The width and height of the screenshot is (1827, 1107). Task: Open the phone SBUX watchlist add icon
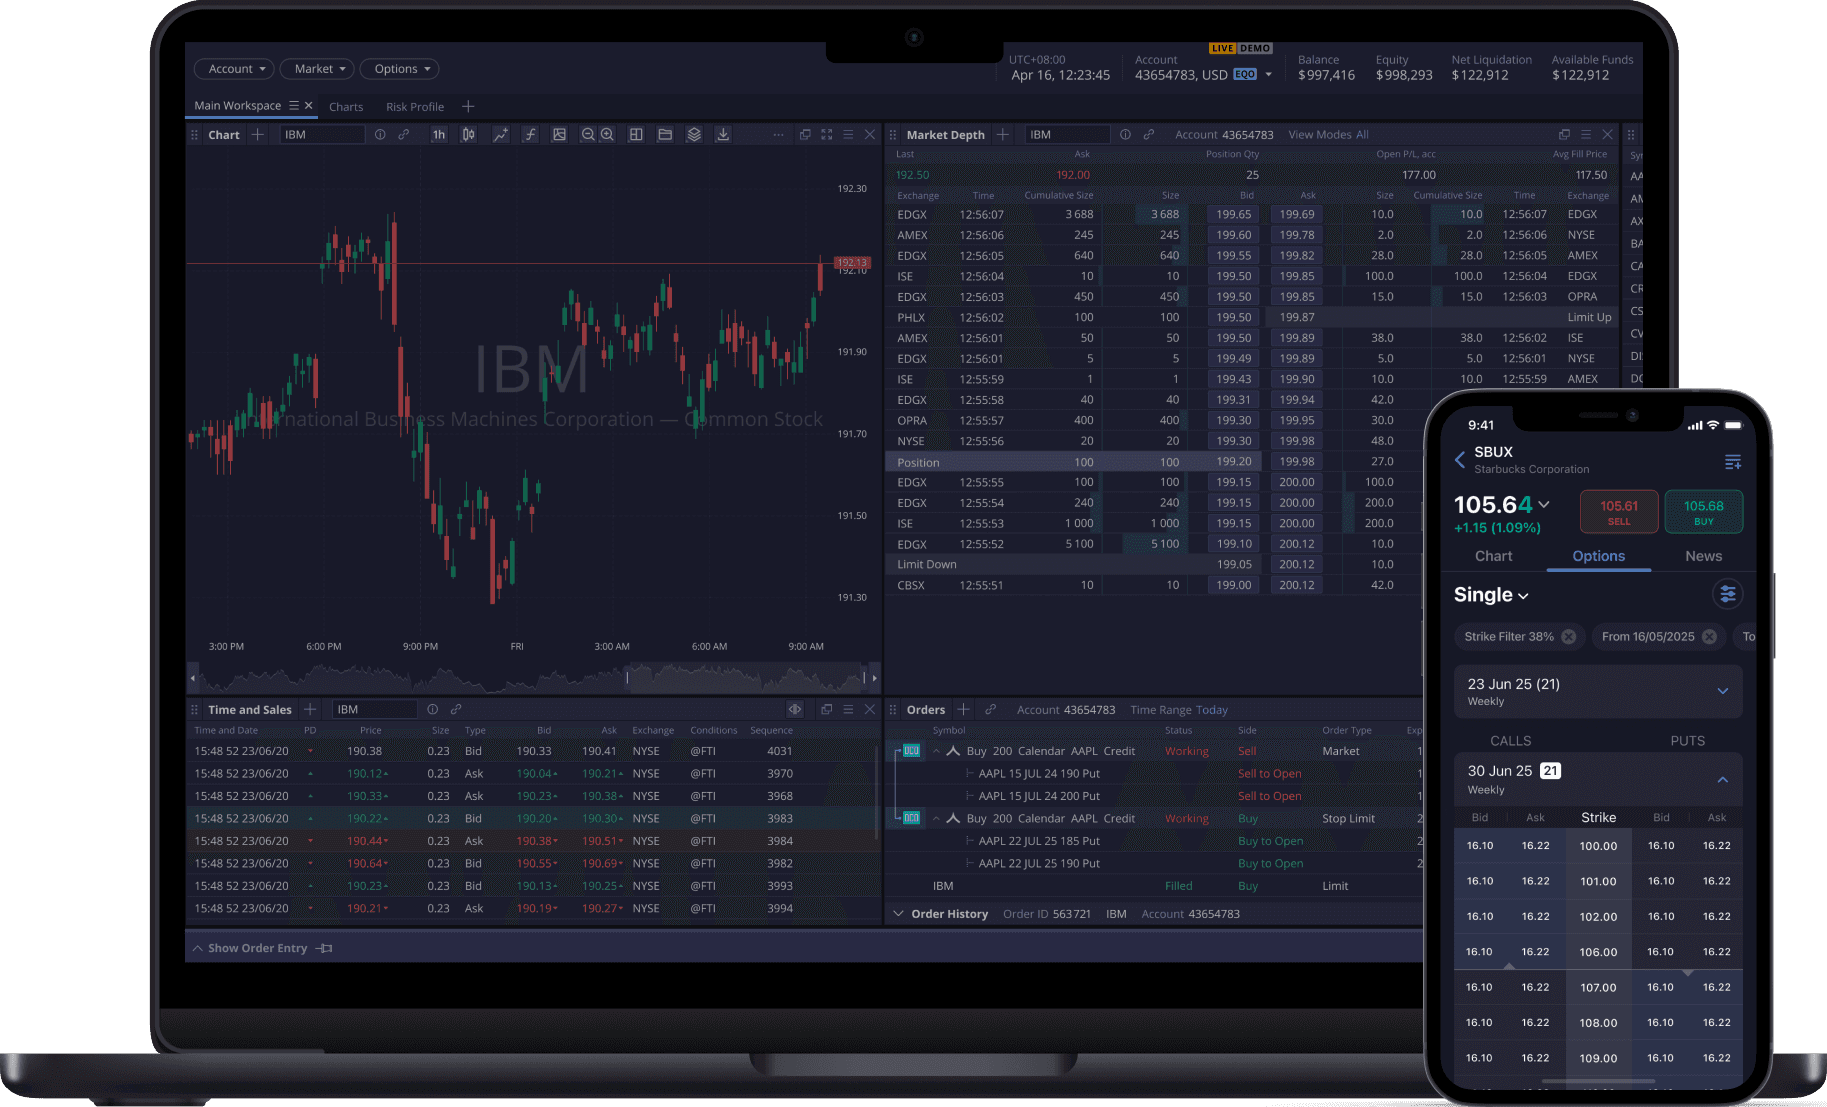click(x=1733, y=461)
